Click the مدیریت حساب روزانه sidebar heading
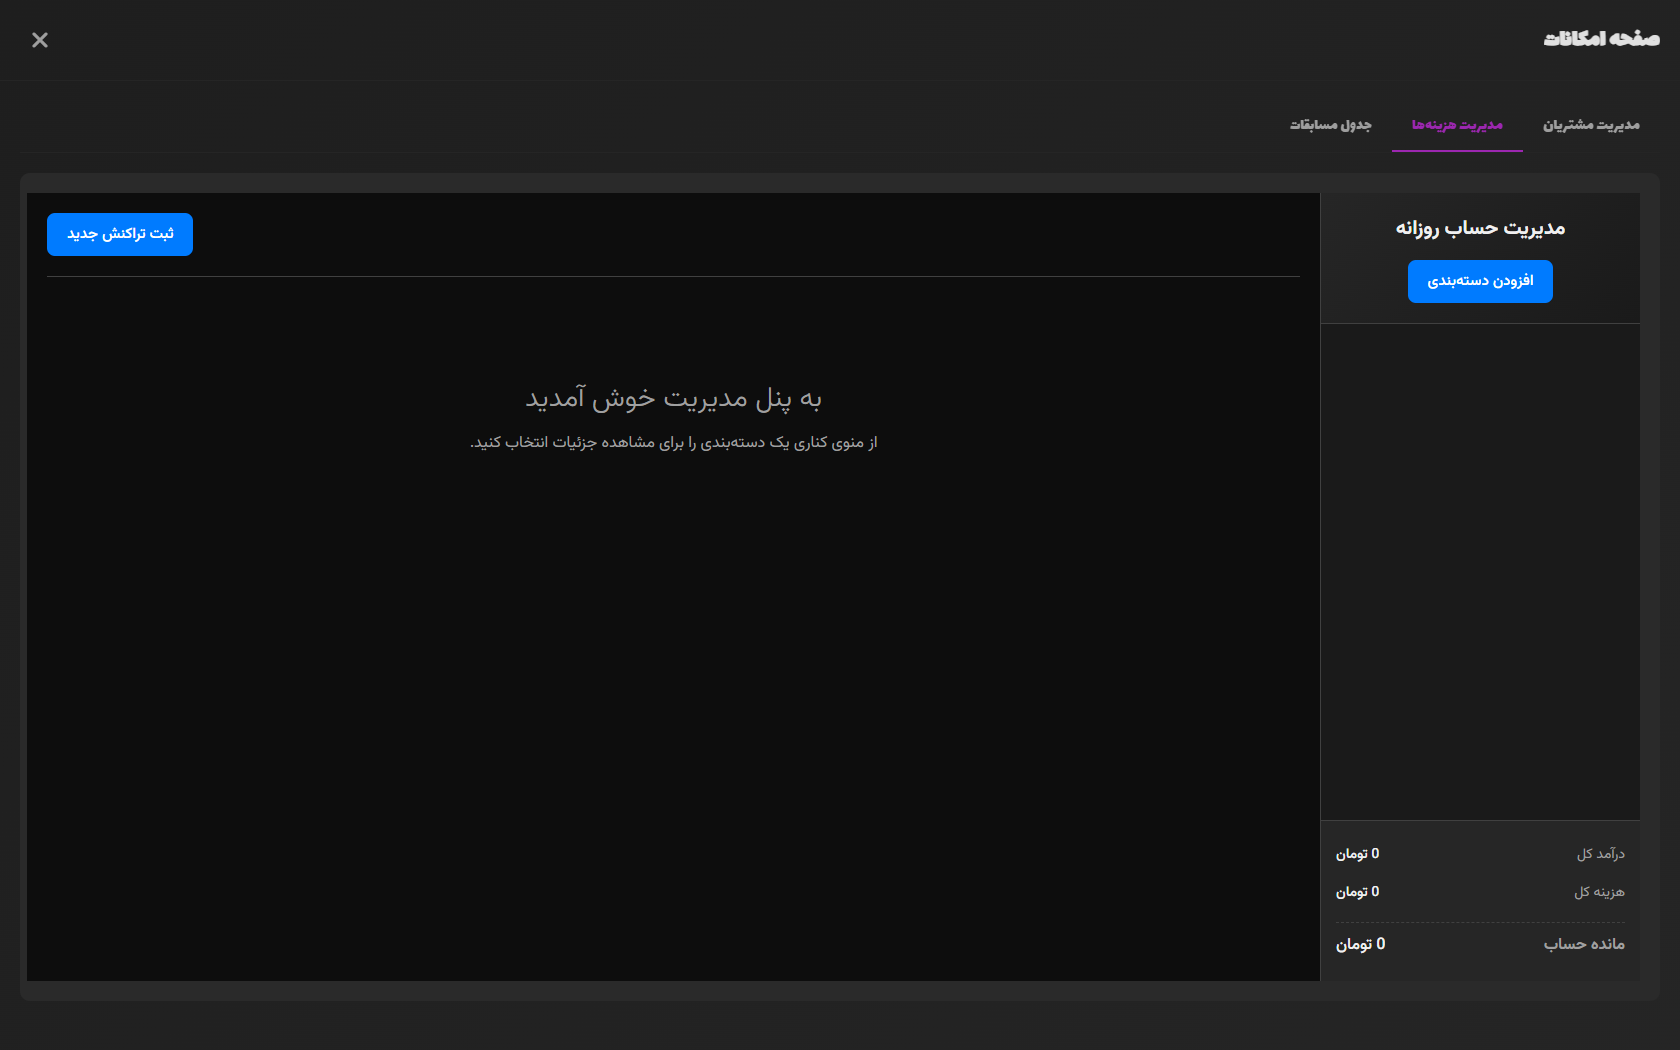 (x=1480, y=228)
